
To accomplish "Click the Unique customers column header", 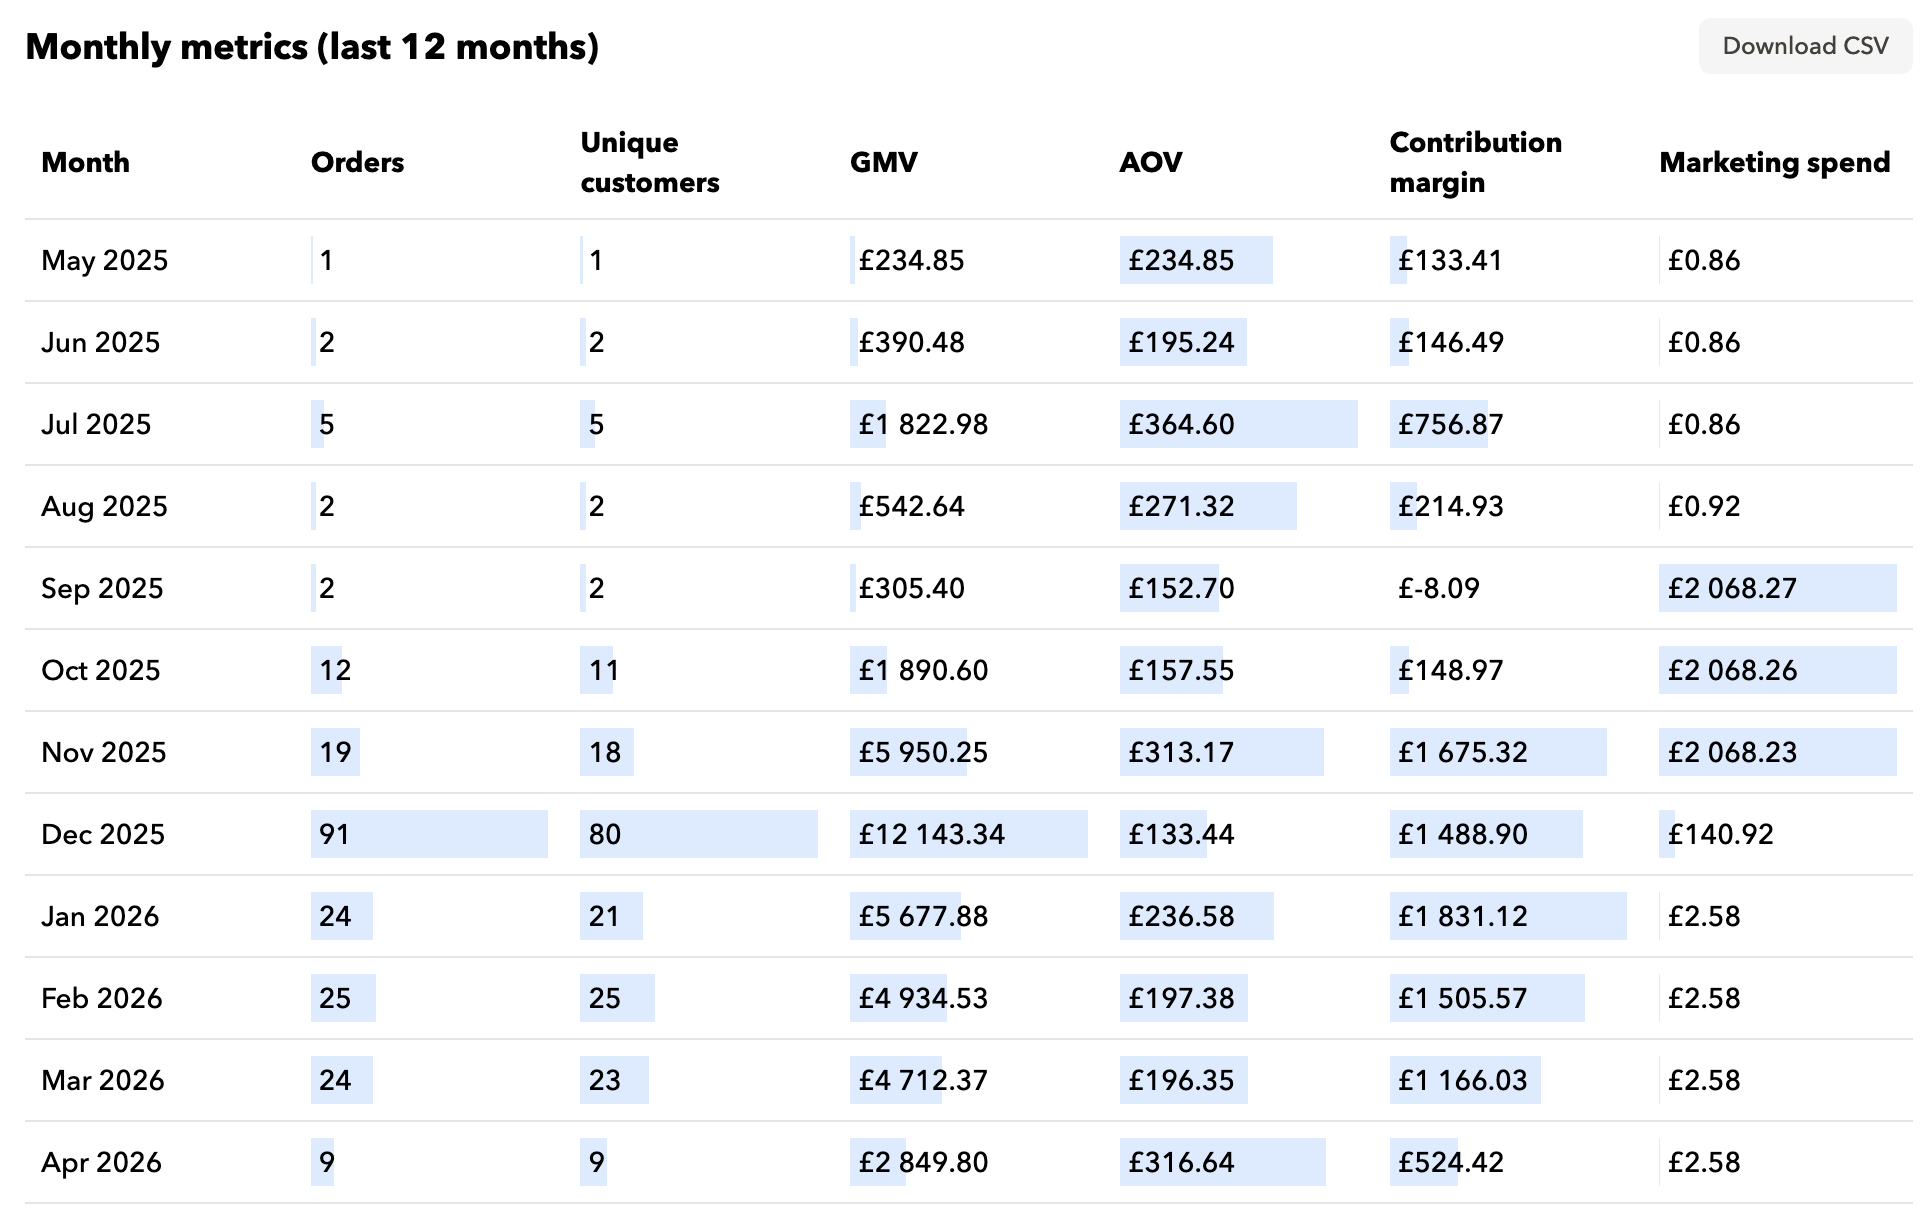I will pos(649,162).
